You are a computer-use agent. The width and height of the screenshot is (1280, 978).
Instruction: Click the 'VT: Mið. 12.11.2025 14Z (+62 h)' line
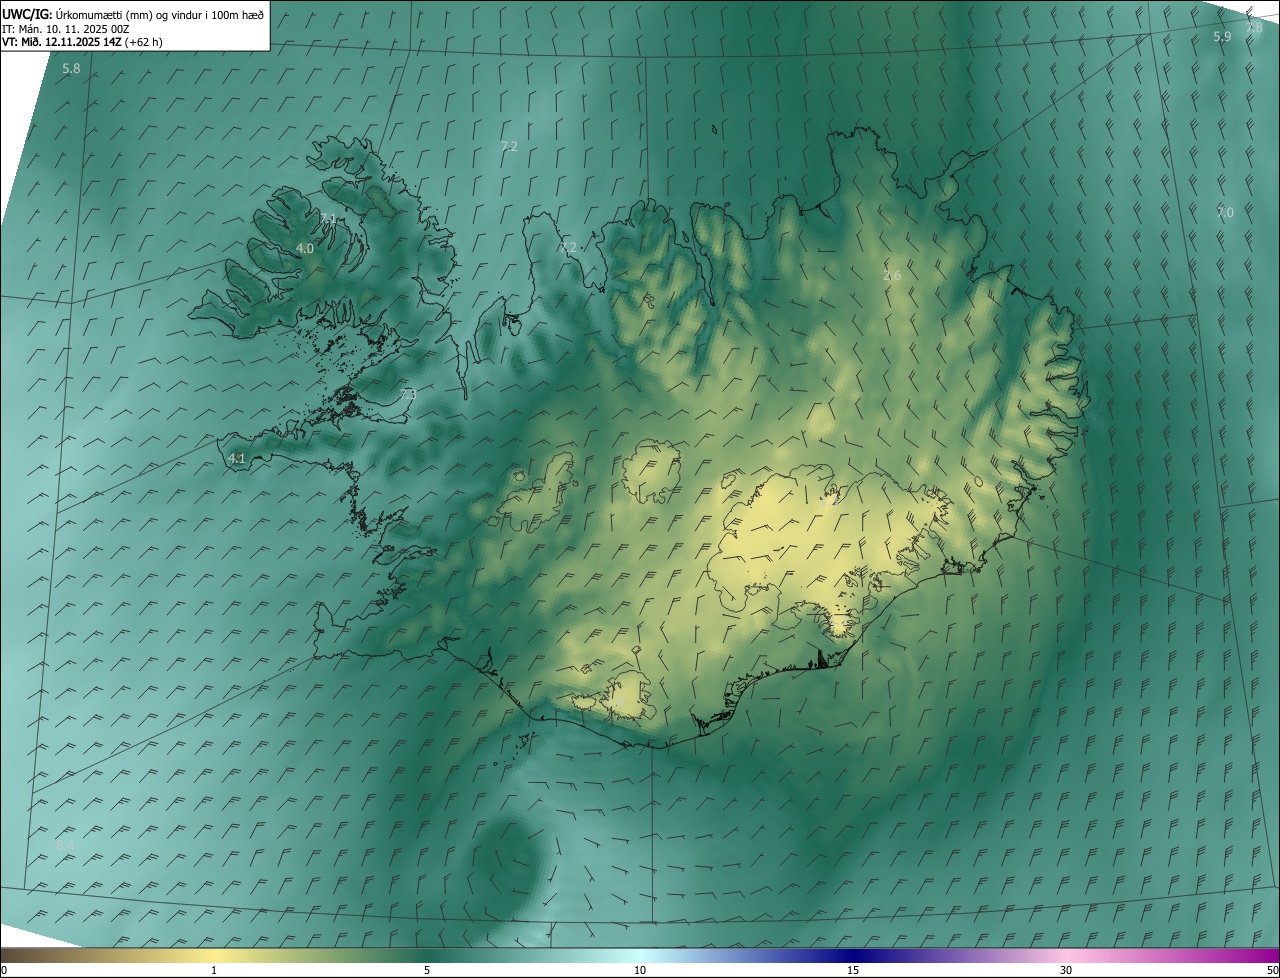coord(82,42)
